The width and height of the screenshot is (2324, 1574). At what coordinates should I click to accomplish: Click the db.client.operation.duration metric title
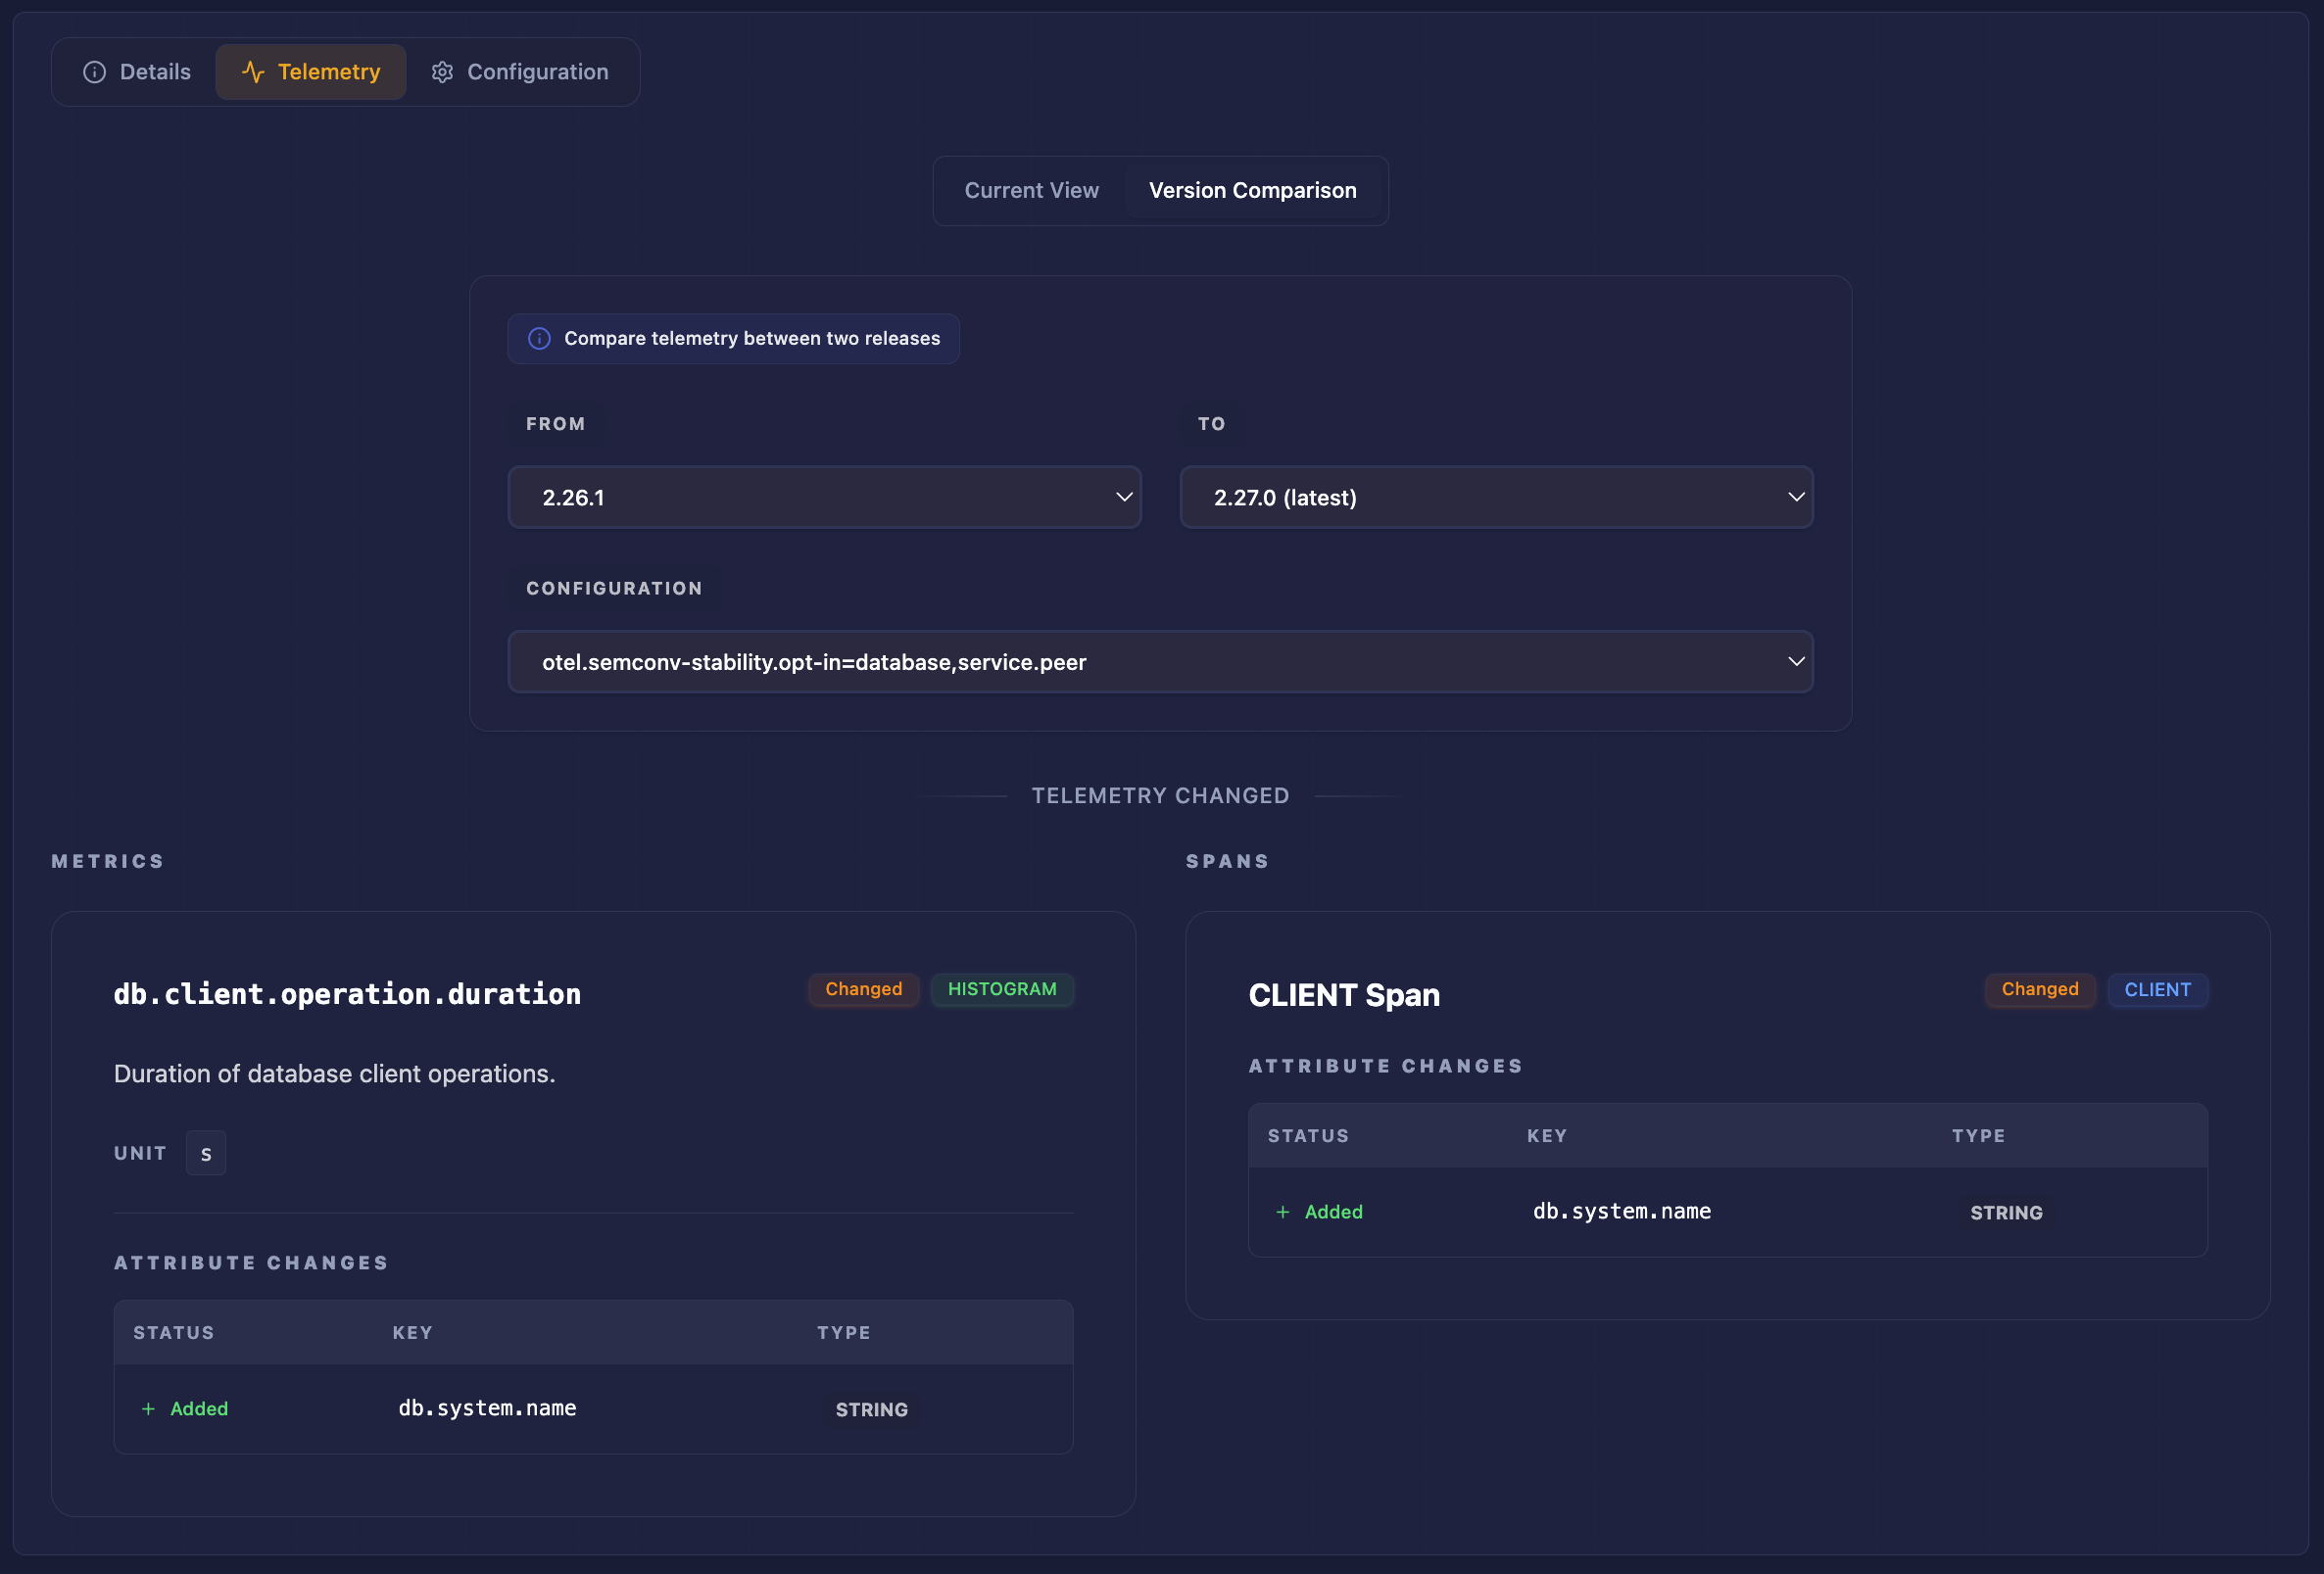347,994
